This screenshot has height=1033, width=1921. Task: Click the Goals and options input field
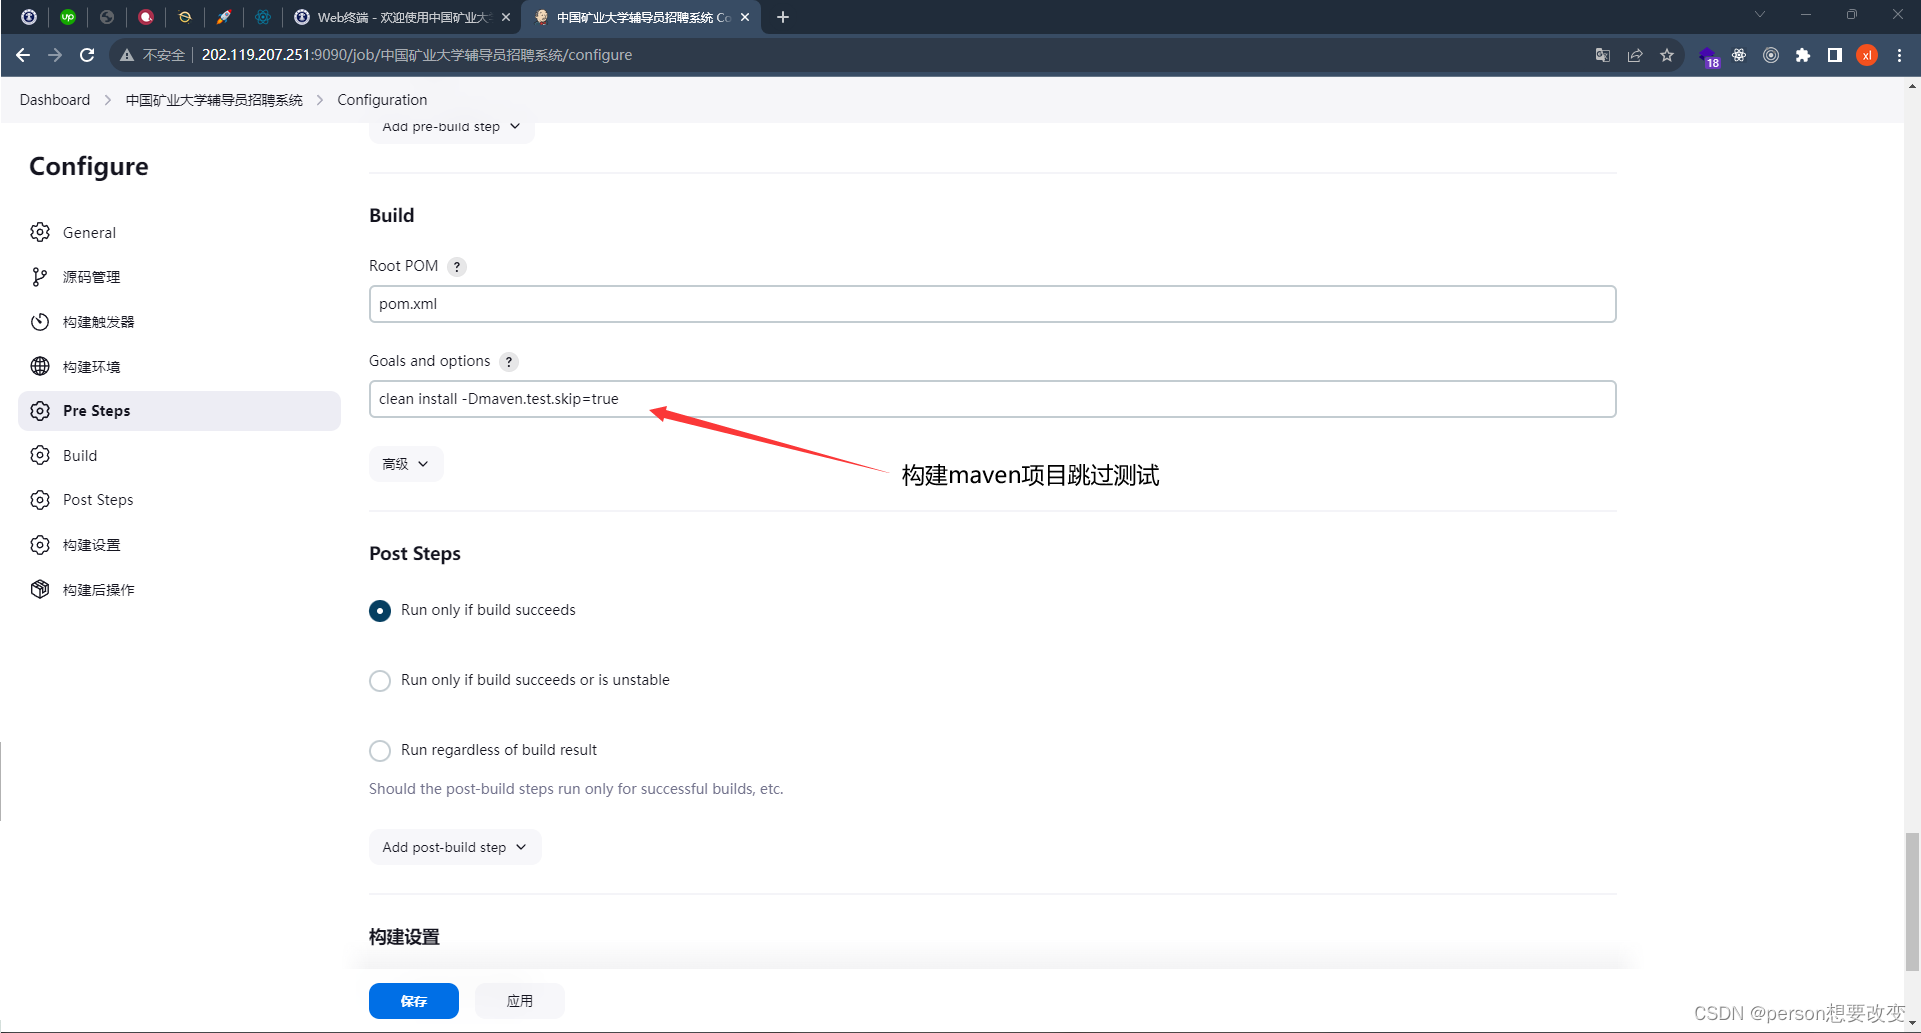[x=992, y=399]
